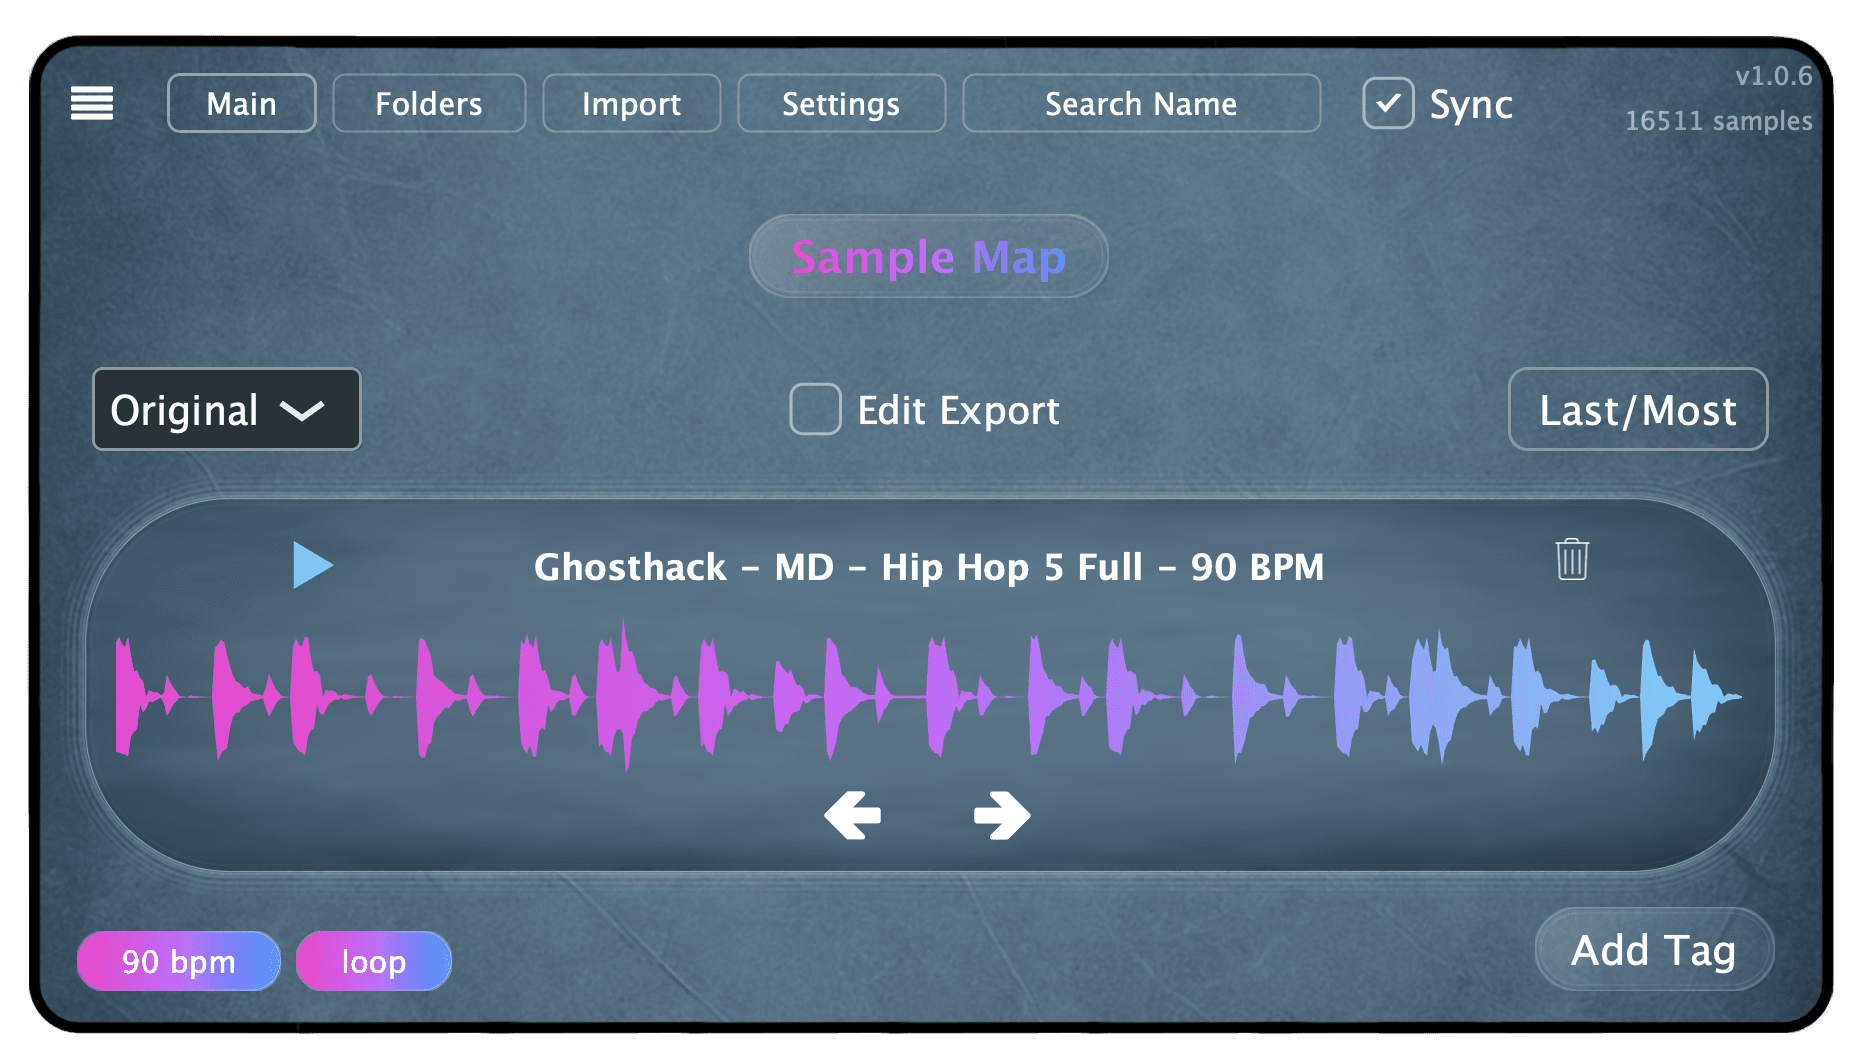Screen dimensions: 1850x1058
Task: Open the Sample Map view
Action: click(x=928, y=257)
